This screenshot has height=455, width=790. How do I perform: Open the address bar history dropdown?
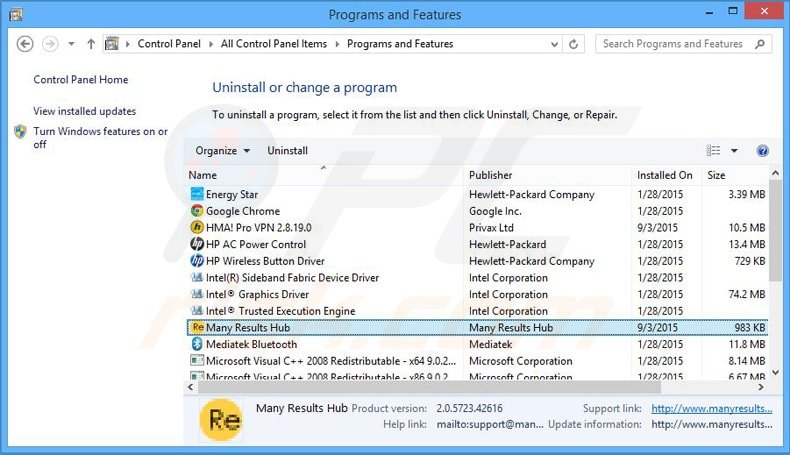[554, 44]
